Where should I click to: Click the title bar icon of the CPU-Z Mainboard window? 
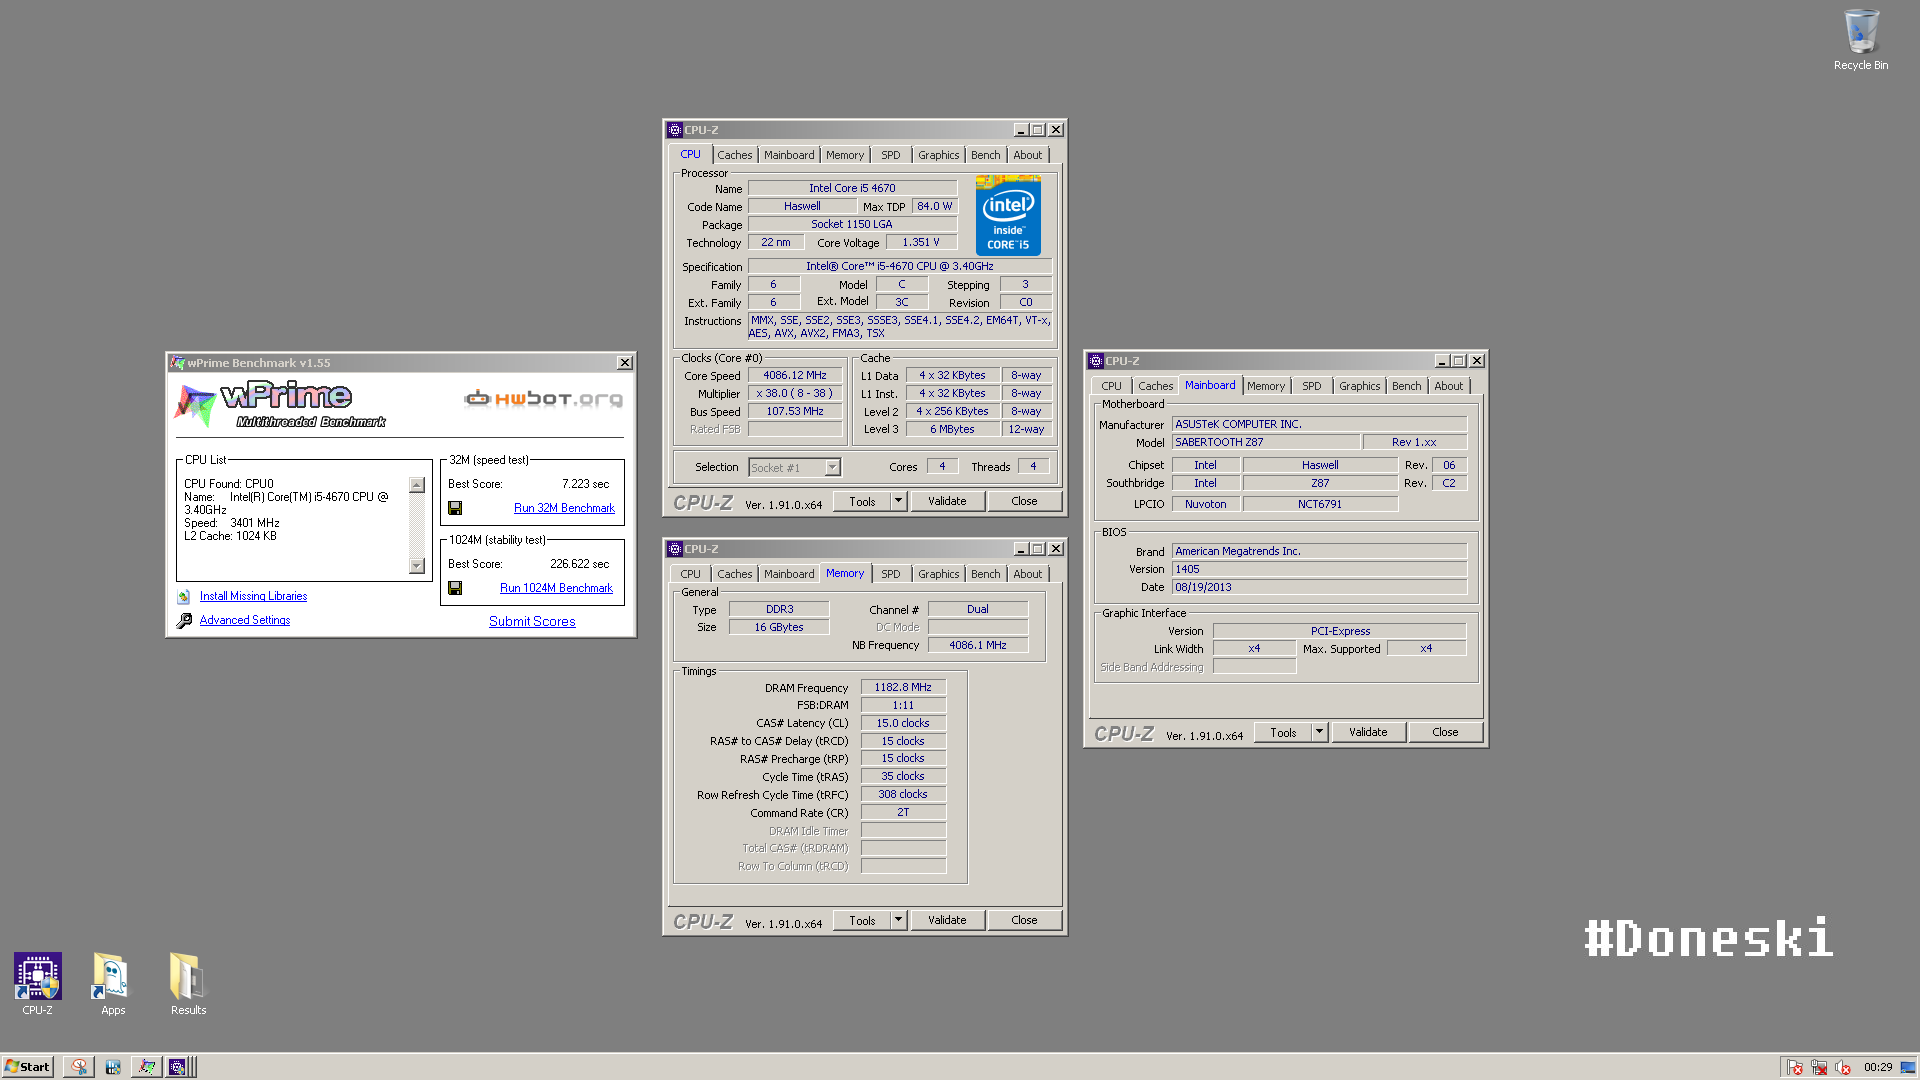tap(1095, 361)
